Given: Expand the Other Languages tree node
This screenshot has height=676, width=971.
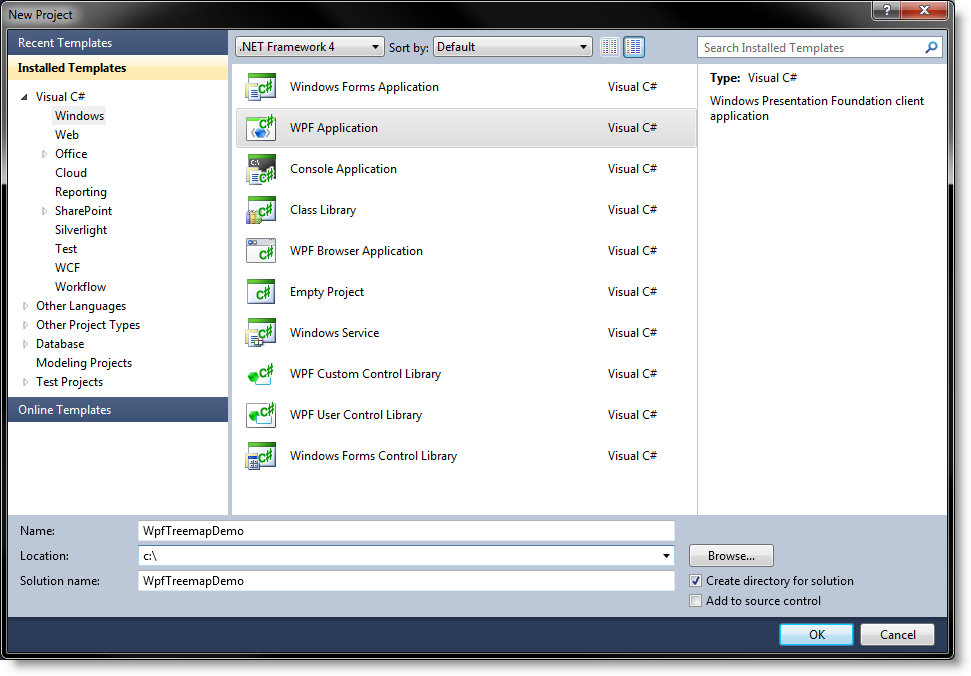Looking at the screenshot, I should point(26,306).
